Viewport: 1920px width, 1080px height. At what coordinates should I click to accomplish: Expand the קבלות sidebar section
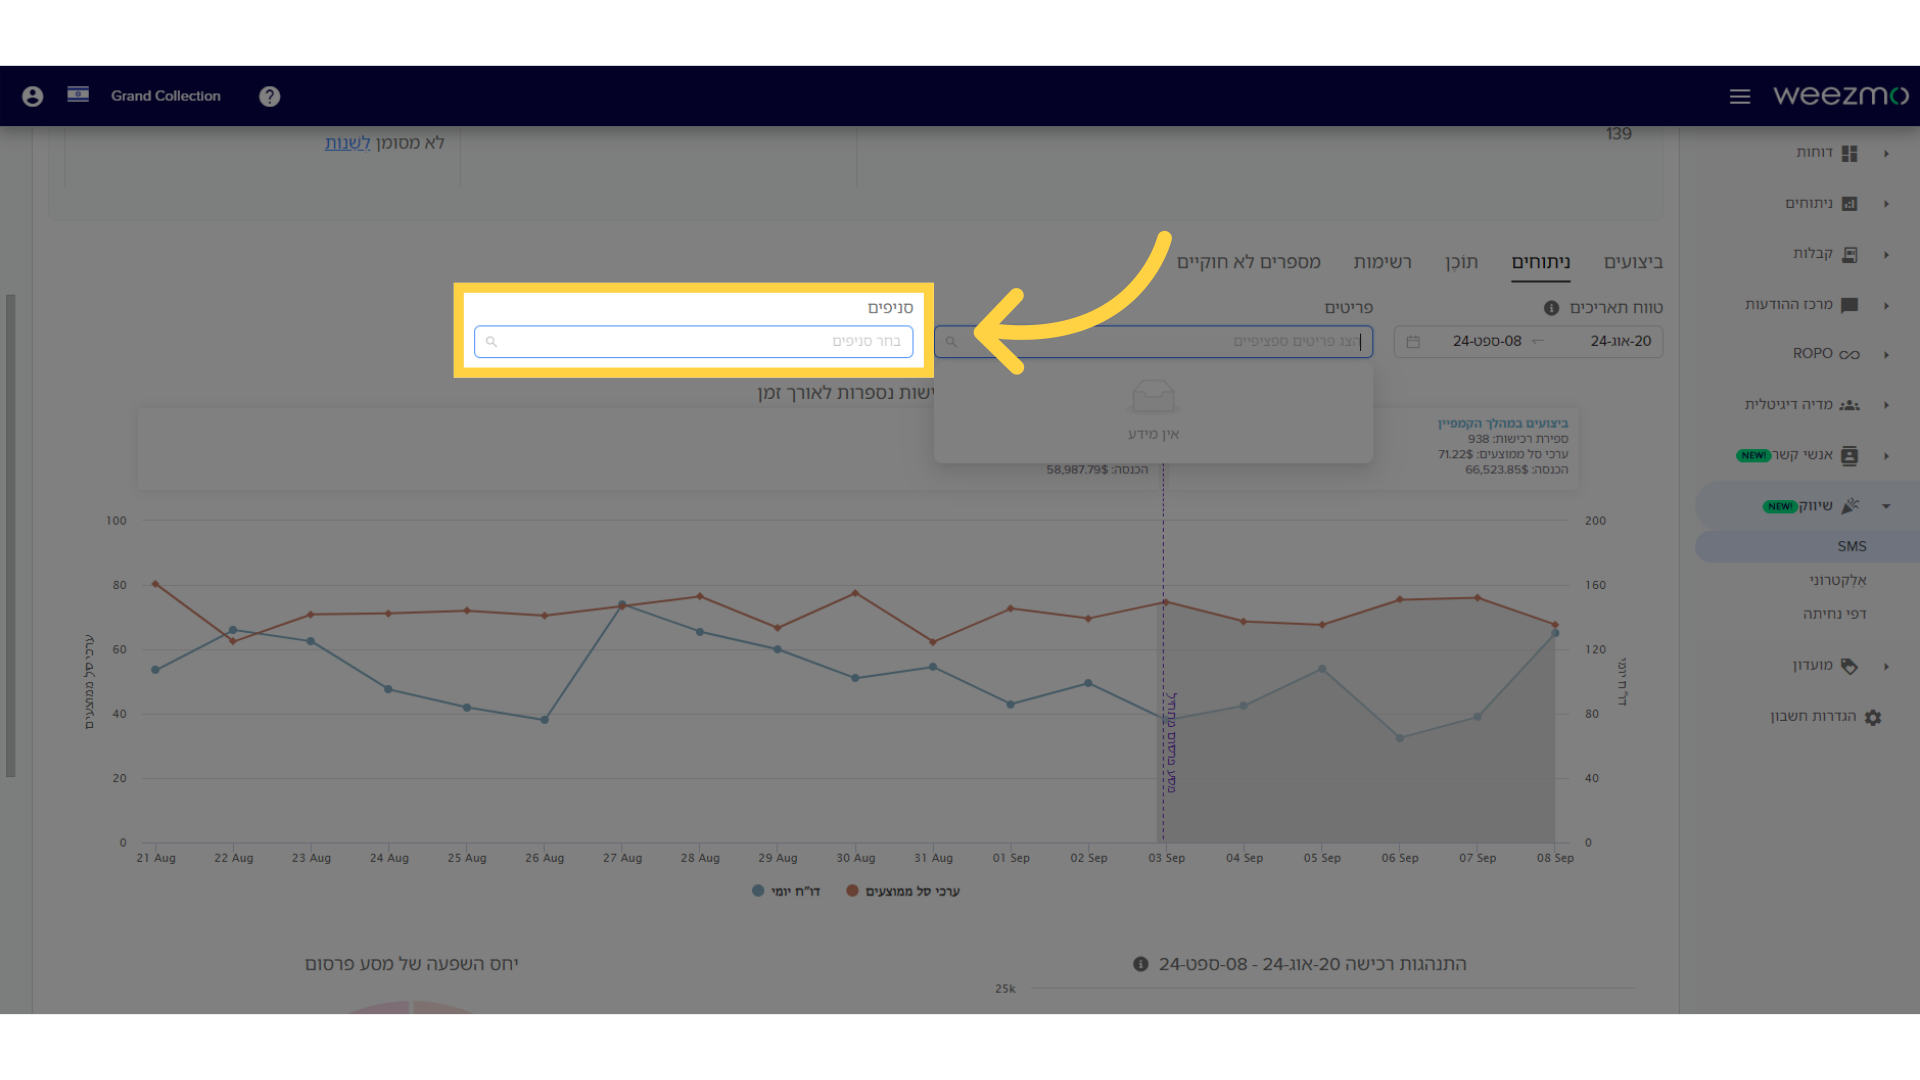click(1886, 254)
